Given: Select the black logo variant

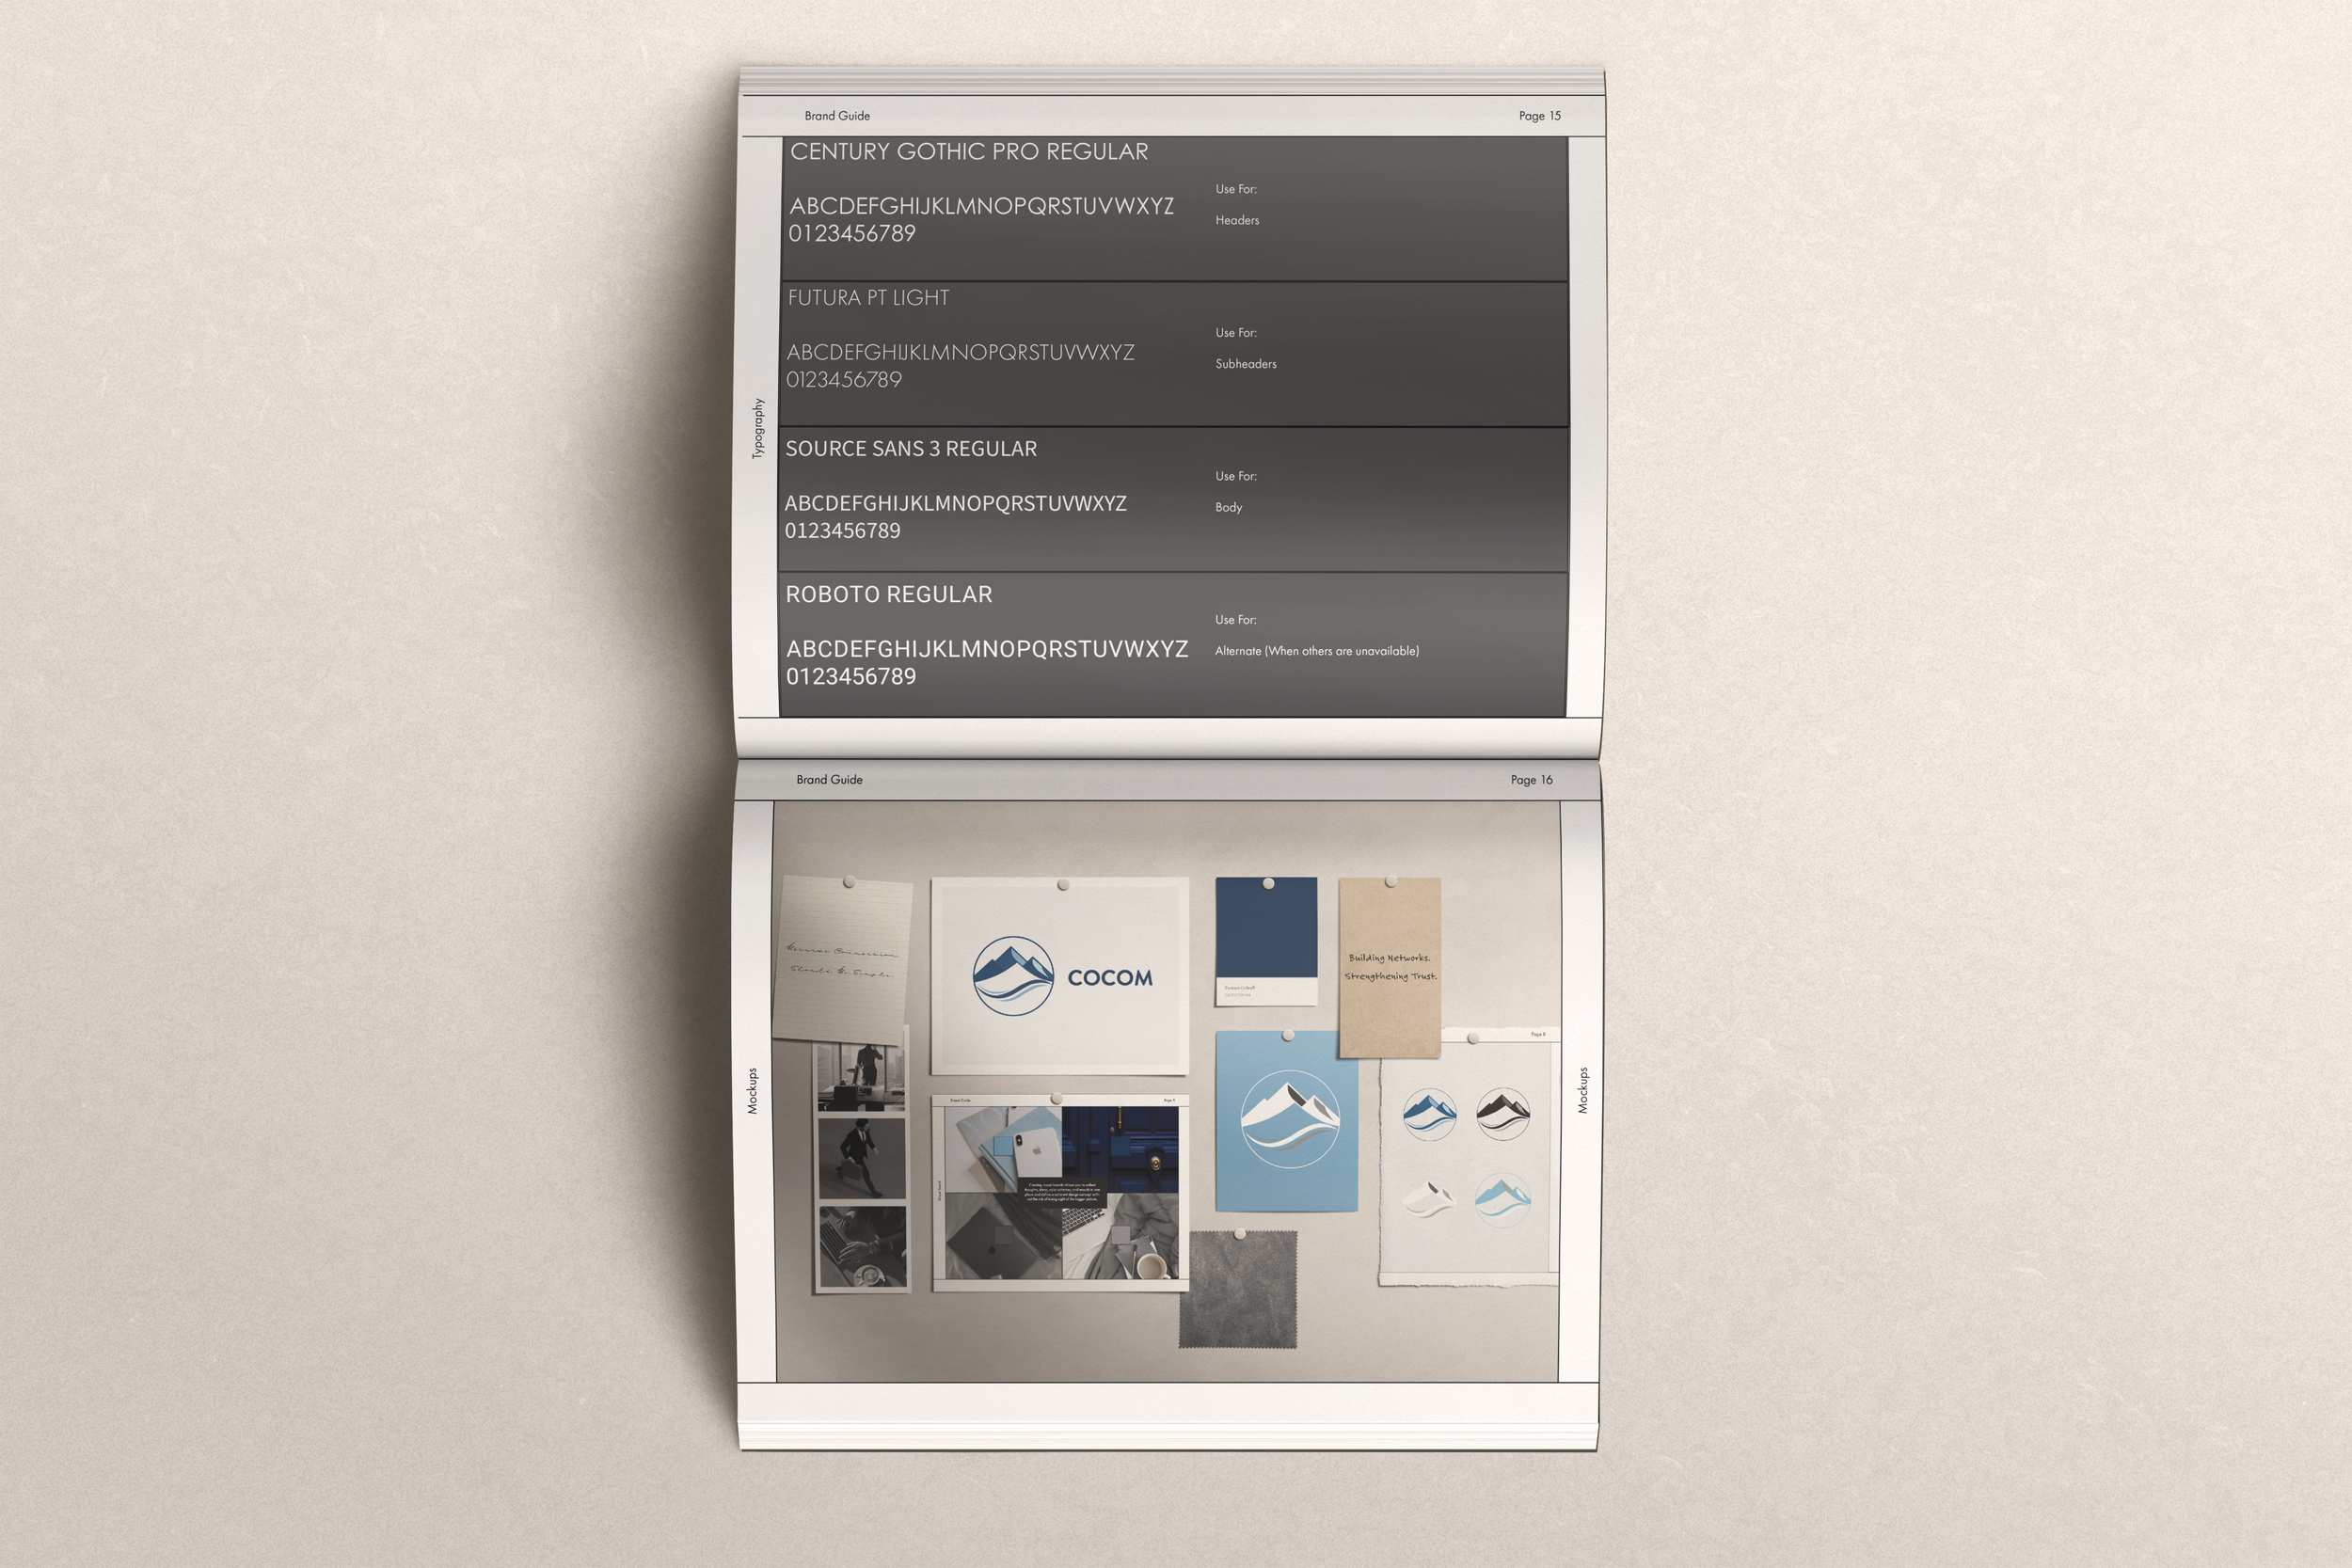Looking at the screenshot, I should (1503, 1113).
